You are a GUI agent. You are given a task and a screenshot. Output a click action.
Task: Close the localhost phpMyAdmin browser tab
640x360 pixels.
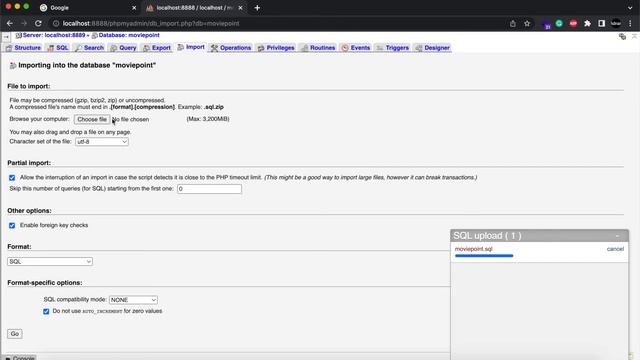point(240,8)
